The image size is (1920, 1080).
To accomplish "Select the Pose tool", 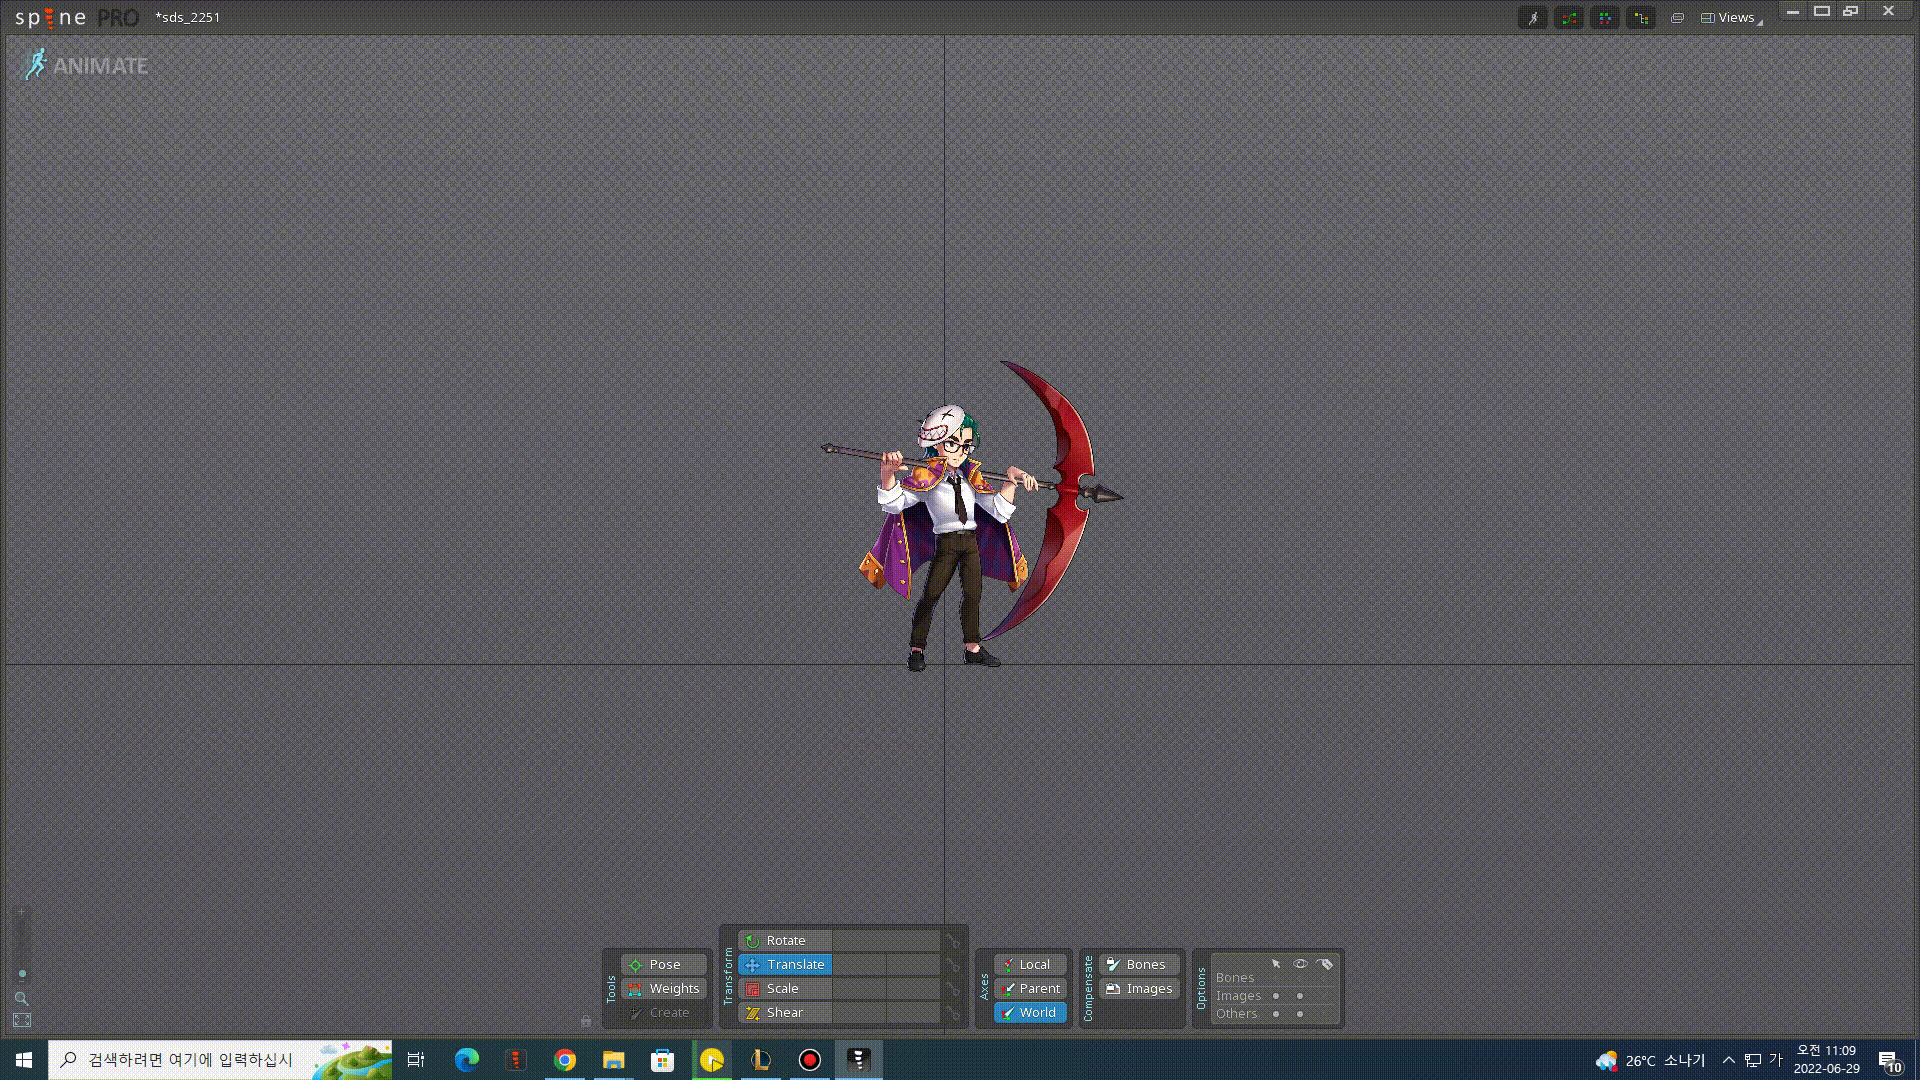I will (663, 964).
